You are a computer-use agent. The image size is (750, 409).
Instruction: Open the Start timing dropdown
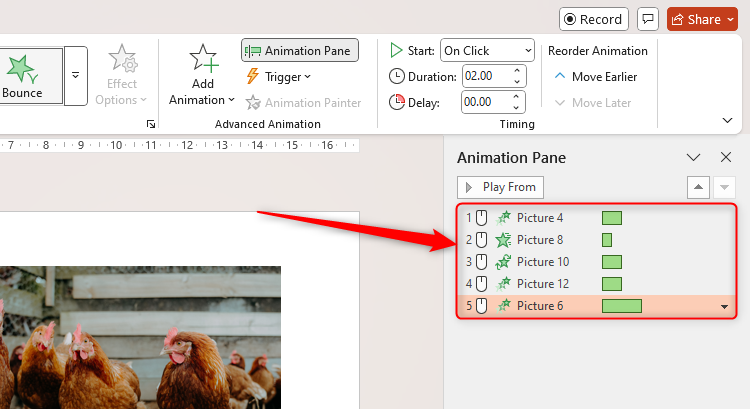(488, 50)
